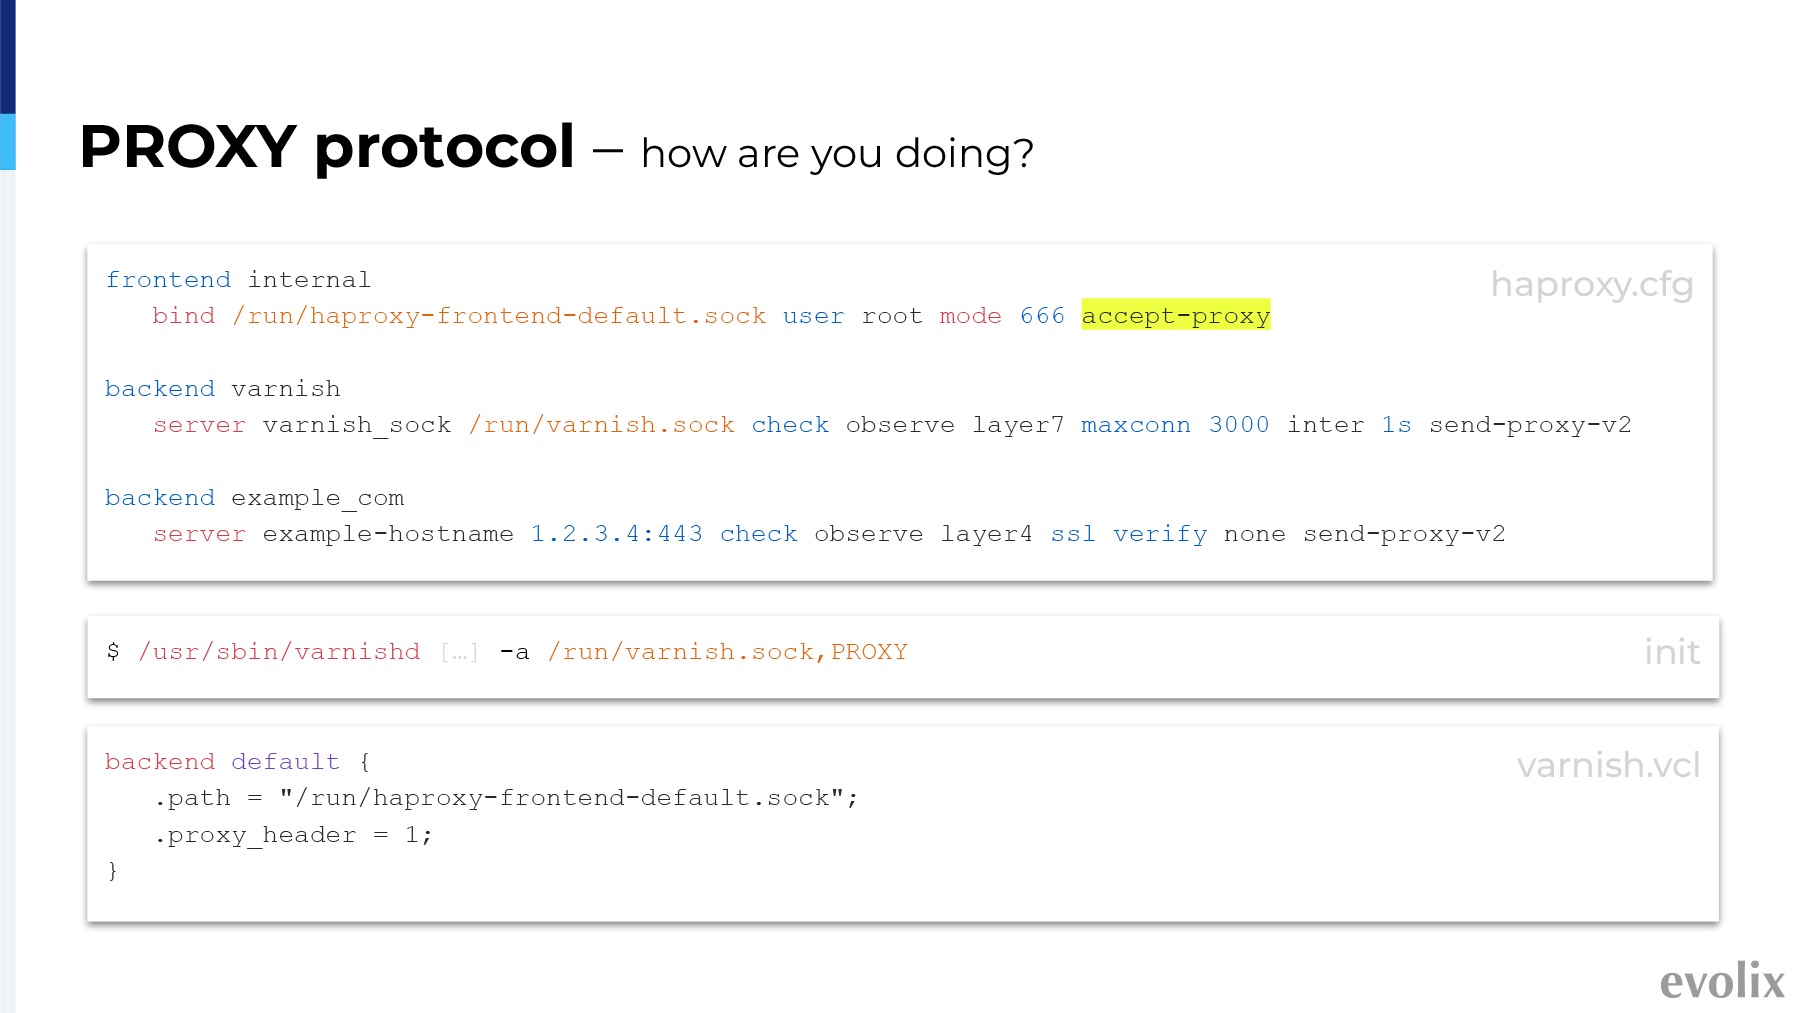Click the word 'layer4'

click(986, 534)
